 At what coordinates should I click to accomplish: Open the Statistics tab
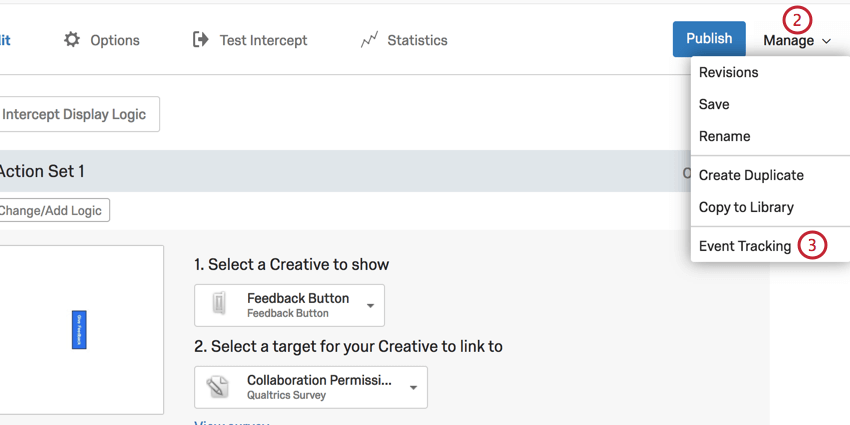click(x=416, y=40)
